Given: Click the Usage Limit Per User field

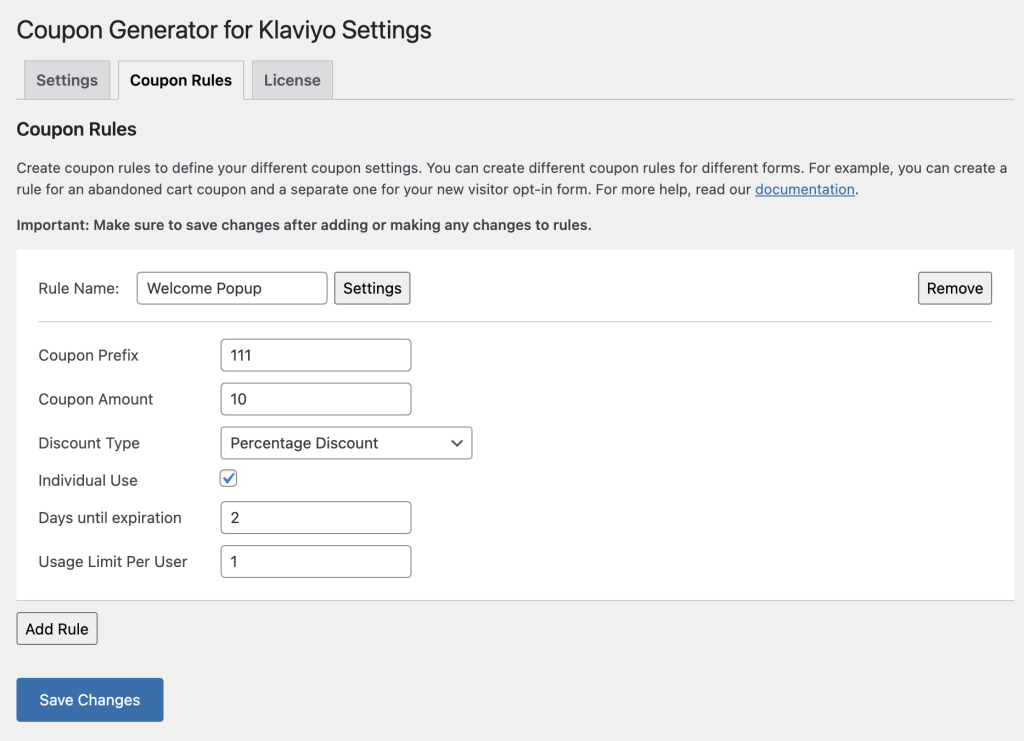Looking at the screenshot, I should [x=316, y=561].
